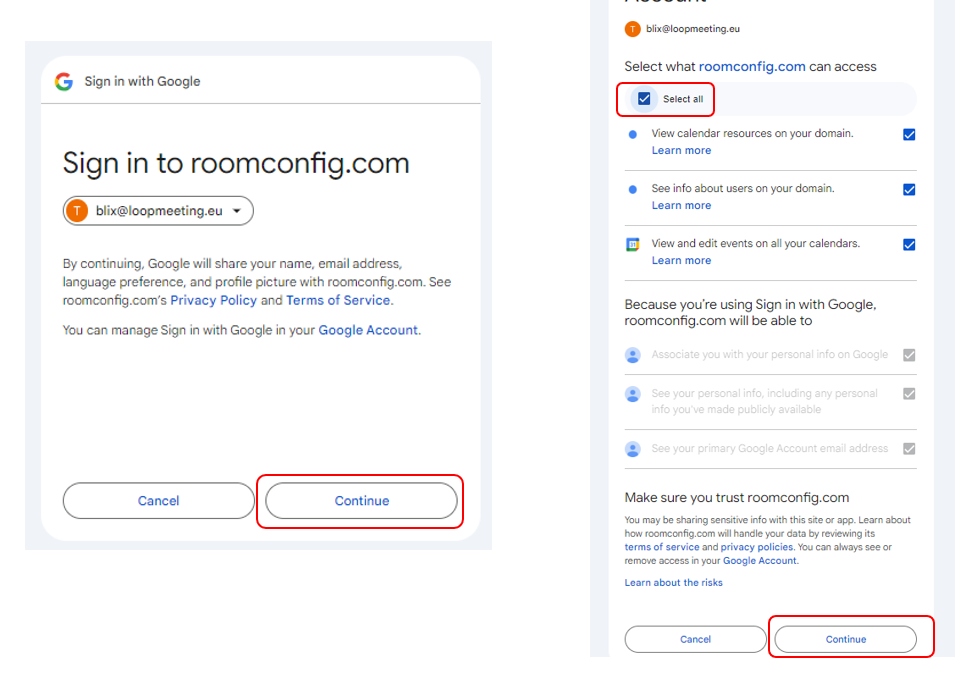Uncheck See info about users on your domain
Screen dimensions: 976x686
tap(909, 190)
